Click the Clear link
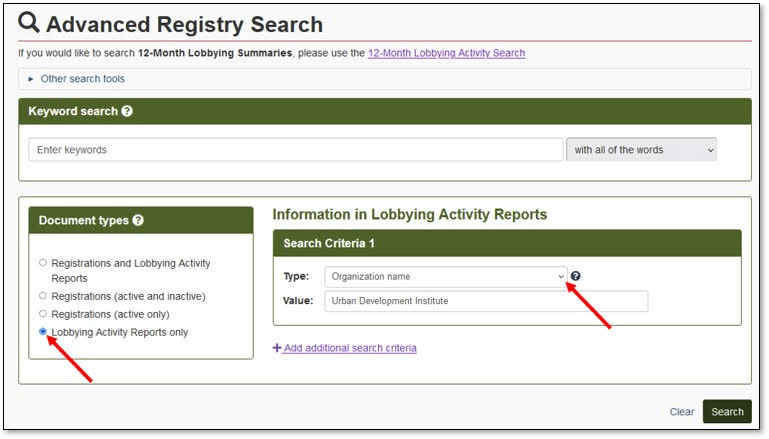The width and height of the screenshot is (769, 439). pos(681,412)
